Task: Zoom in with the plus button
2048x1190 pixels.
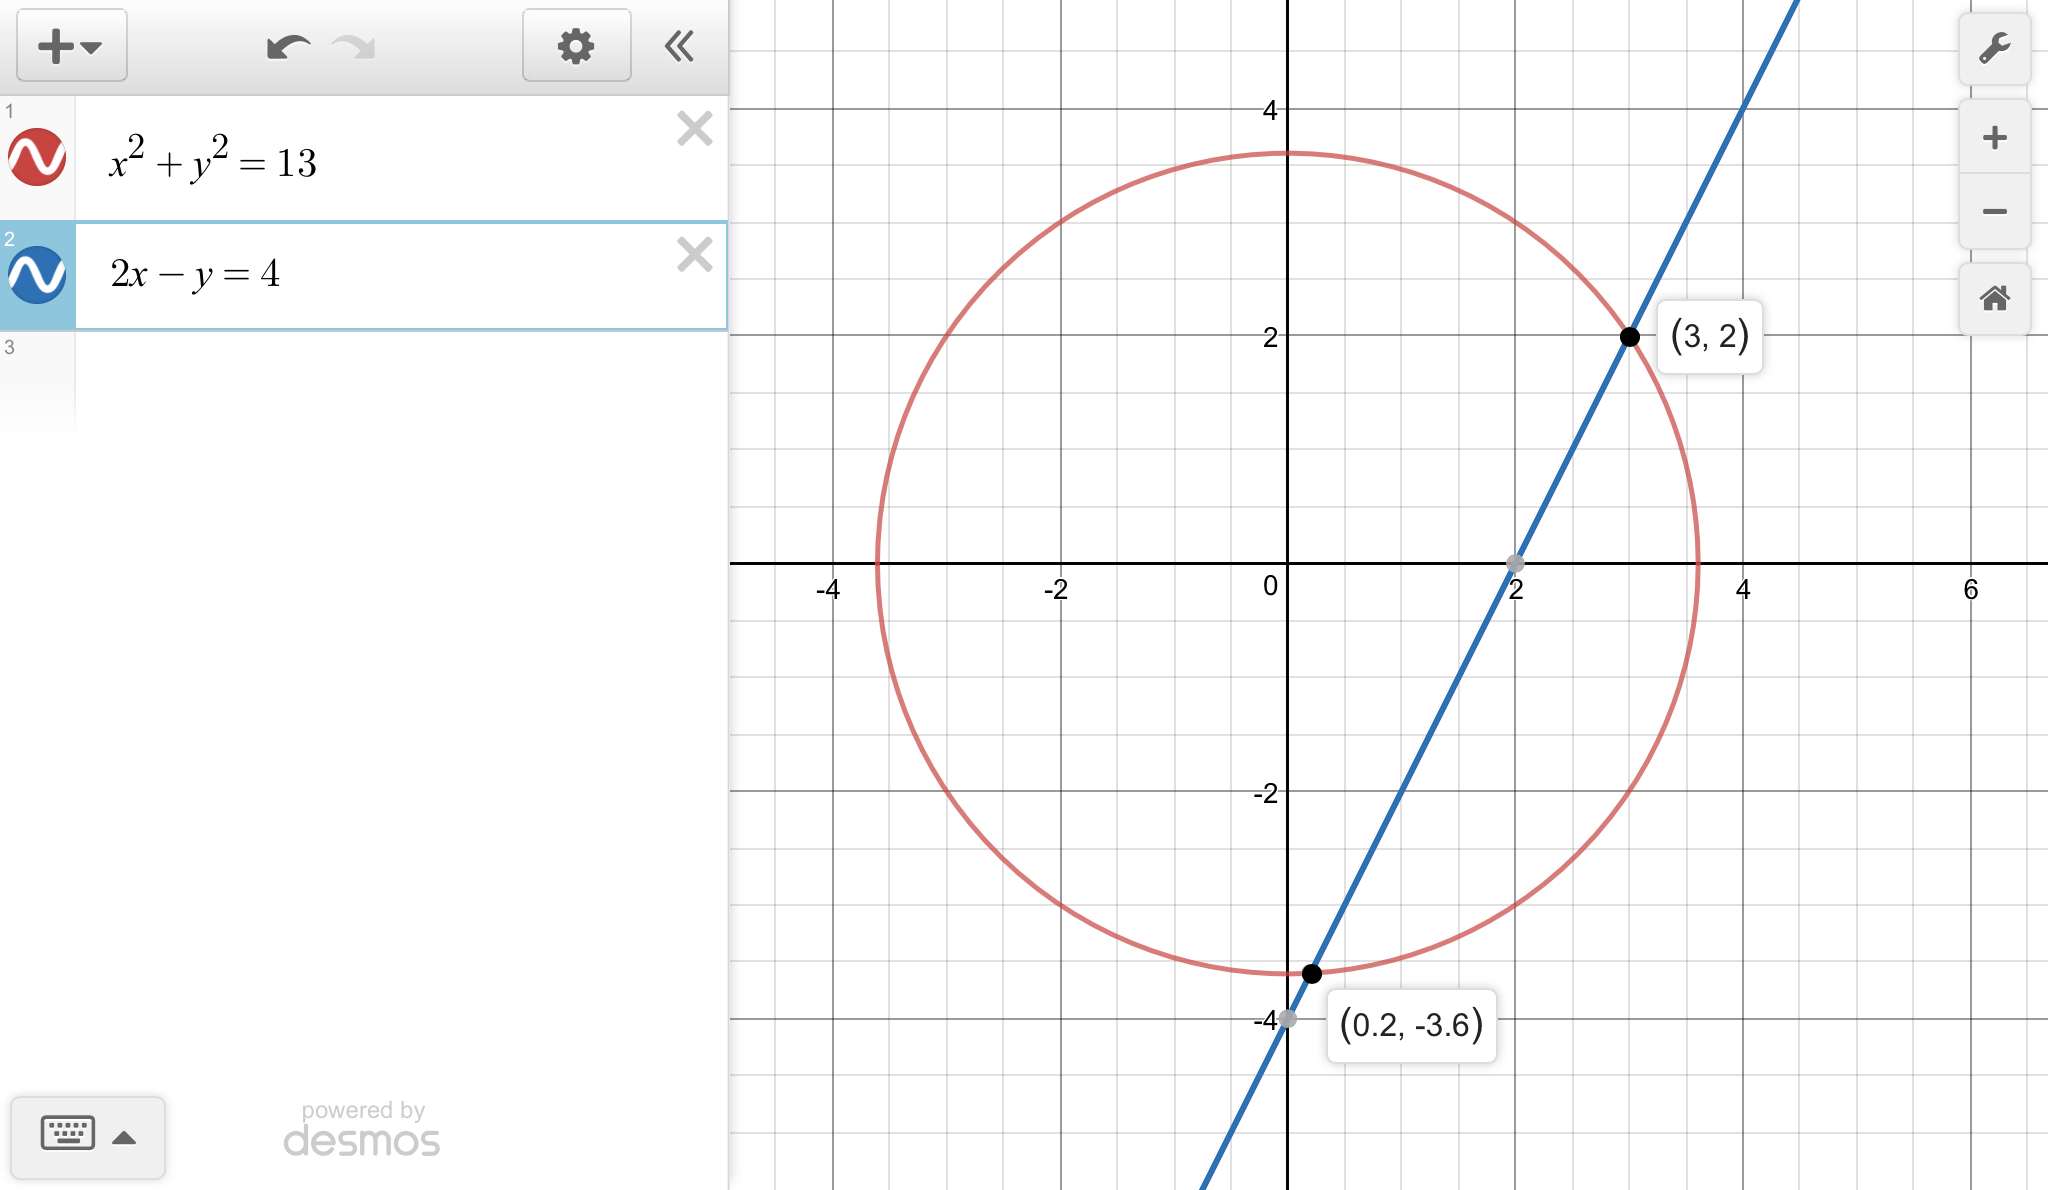Action: pyautogui.click(x=1994, y=138)
